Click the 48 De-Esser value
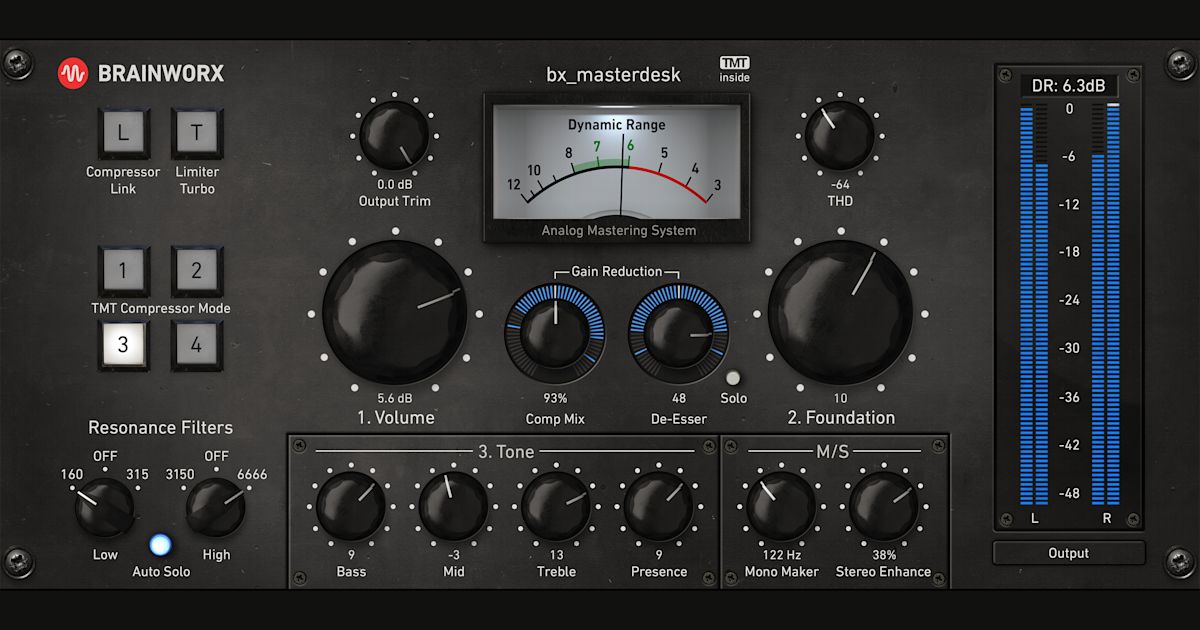Screen dimensions: 1200x630 pos(679,398)
